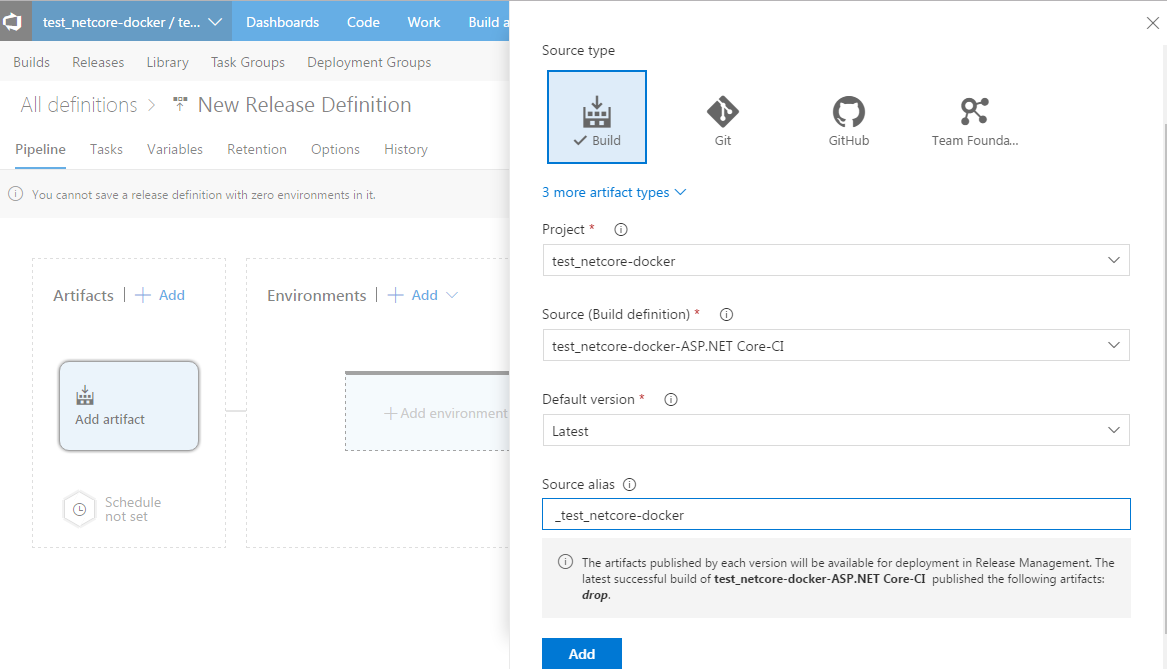1167x669 pixels.
Task: Expand 3 more artifact types
Action: click(x=614, y=193)
